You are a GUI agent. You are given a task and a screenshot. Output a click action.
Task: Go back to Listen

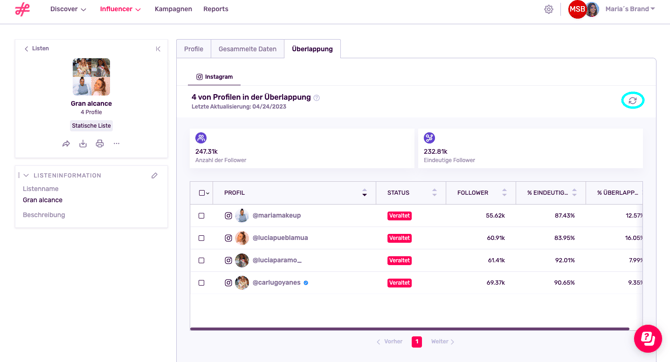point(36,49)
